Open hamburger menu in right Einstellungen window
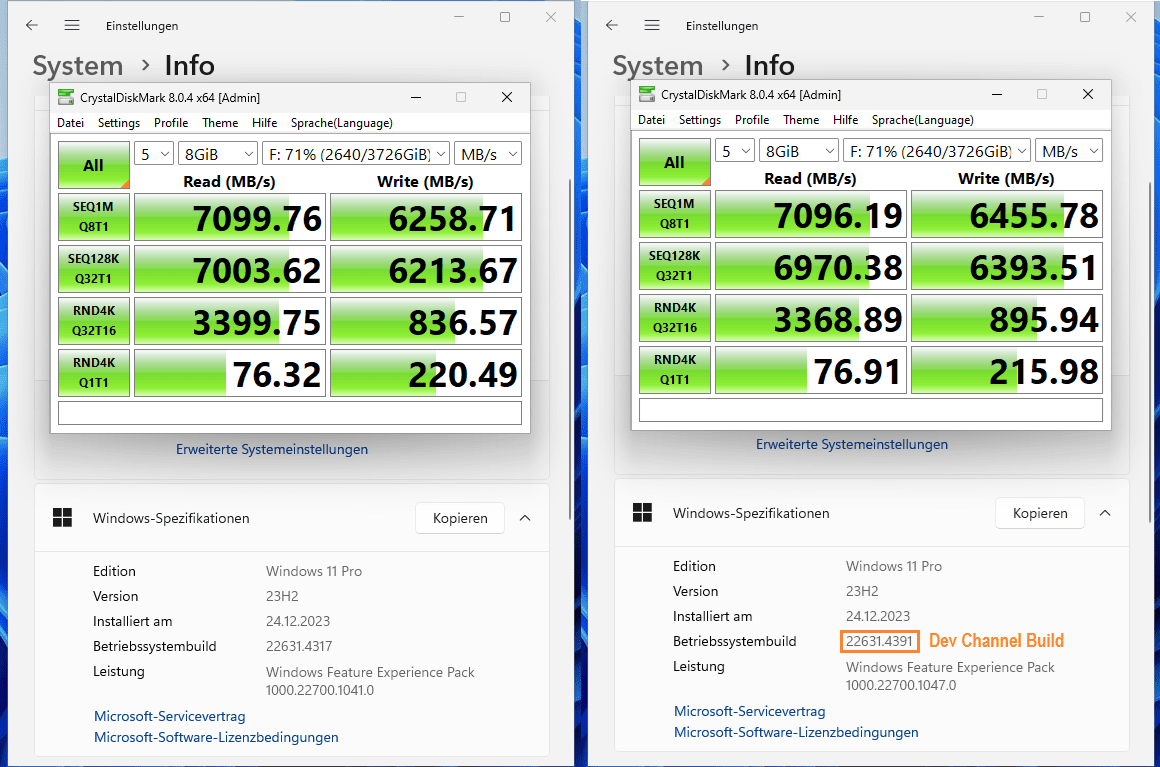The width and height of the screenshot is (1160, 767). point(652,25)
